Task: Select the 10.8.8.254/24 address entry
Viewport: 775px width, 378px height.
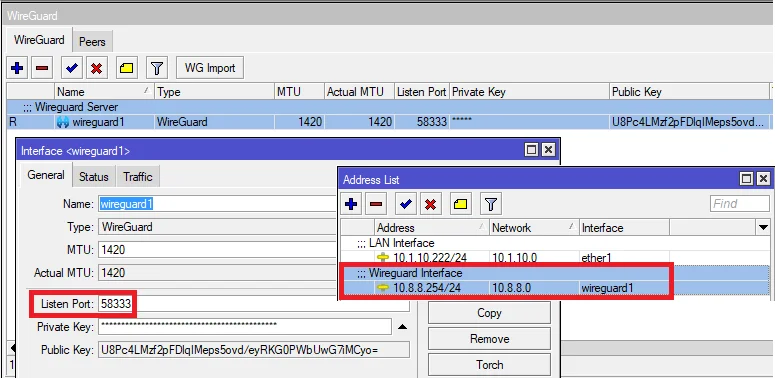Action: tap(555, 288)
